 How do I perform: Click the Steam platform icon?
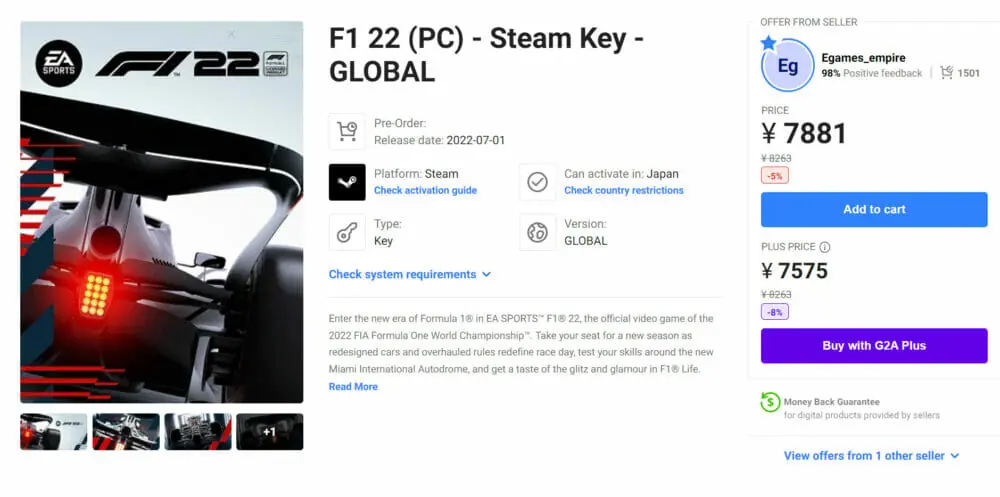pos(347,182)
